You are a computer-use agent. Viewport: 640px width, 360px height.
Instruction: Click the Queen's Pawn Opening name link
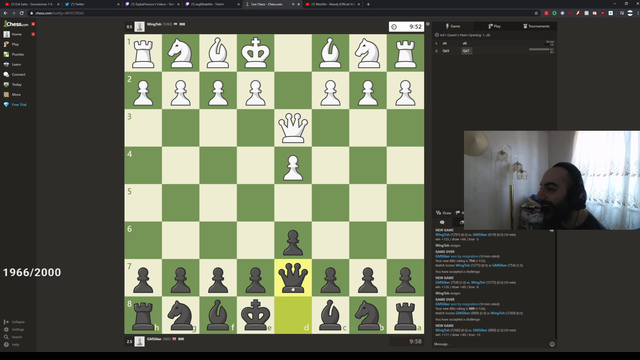465,35
